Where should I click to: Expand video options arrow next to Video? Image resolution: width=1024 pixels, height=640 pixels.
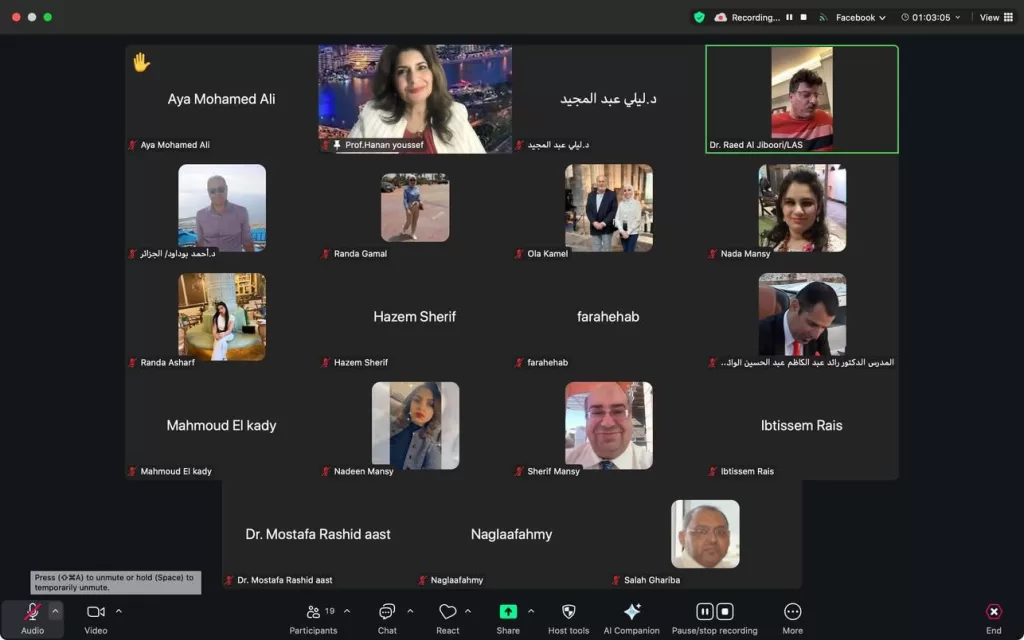coord(119,611)
